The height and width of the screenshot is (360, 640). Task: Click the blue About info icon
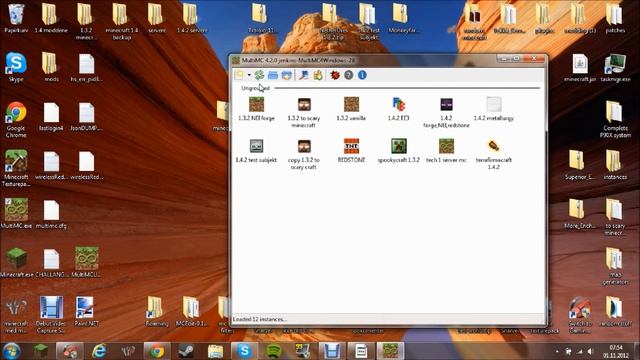(x=362, y=75)
